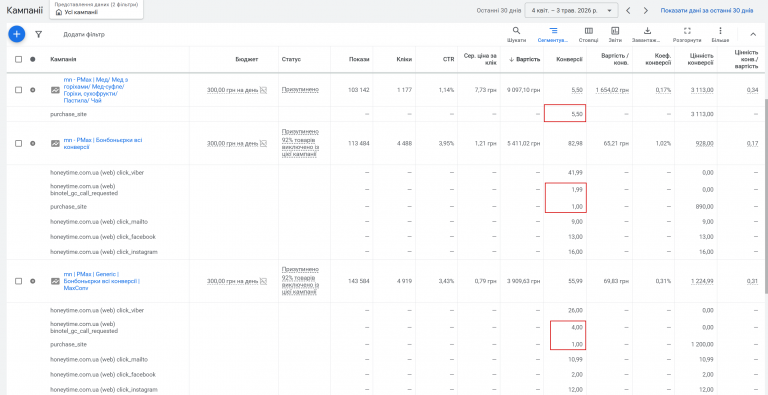
Task: Open the date range dropdown '4 квіт. – 3 трав. 2026 р.'
Action: coord(571,10)
